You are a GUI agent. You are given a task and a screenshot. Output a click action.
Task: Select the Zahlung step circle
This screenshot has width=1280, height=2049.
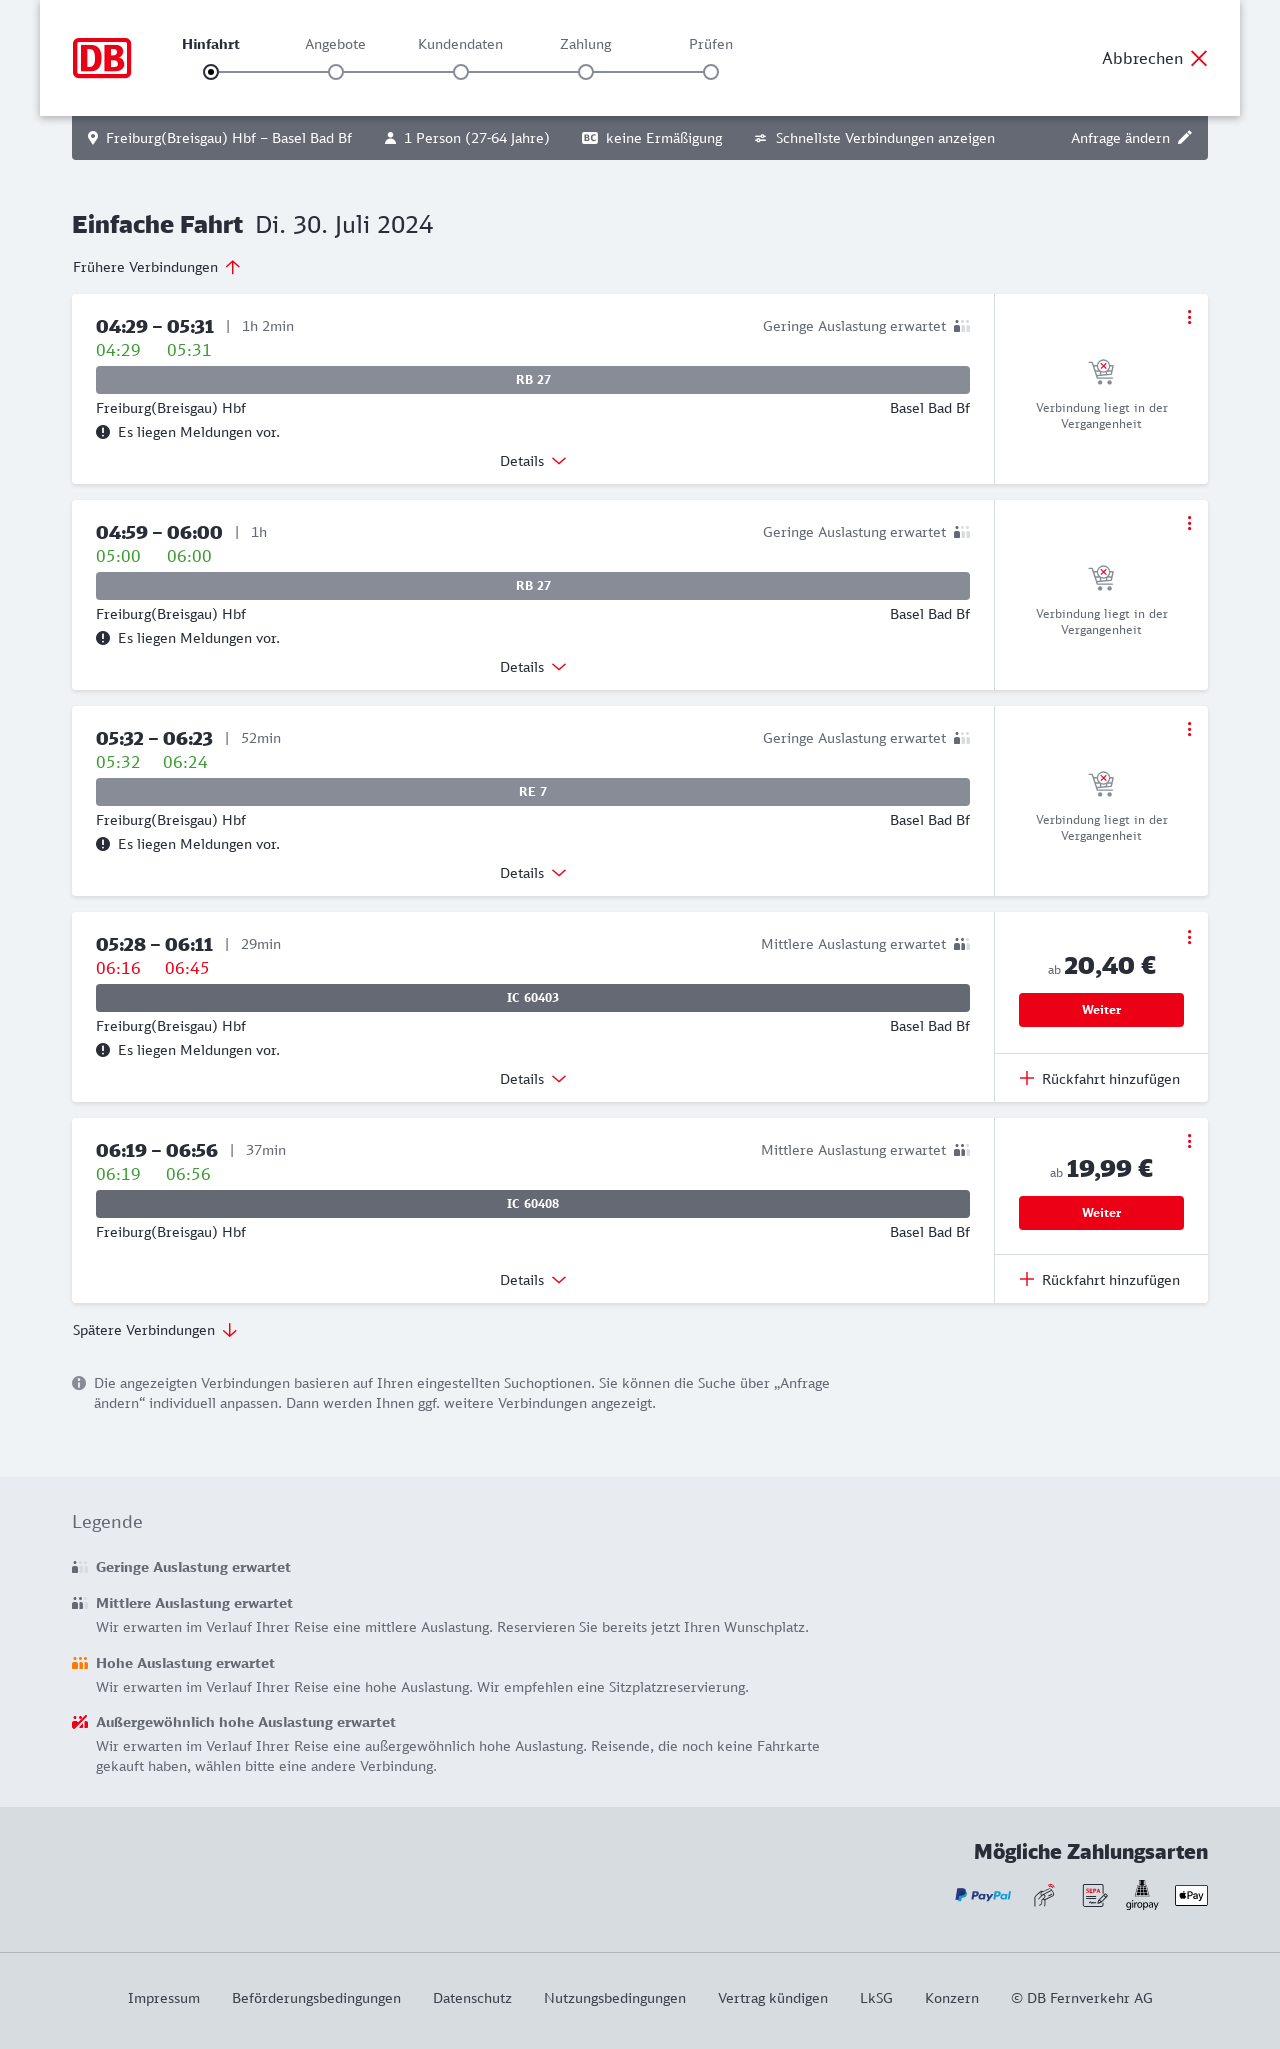[586, 72]
